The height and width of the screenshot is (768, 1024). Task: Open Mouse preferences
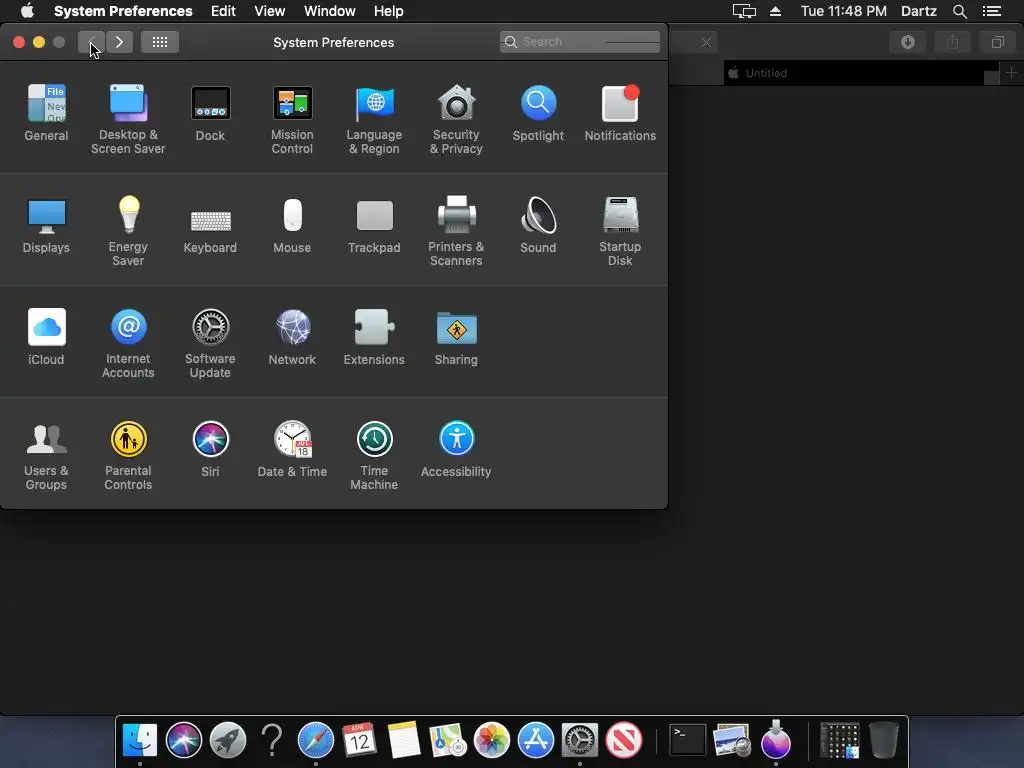coord(292,225)
